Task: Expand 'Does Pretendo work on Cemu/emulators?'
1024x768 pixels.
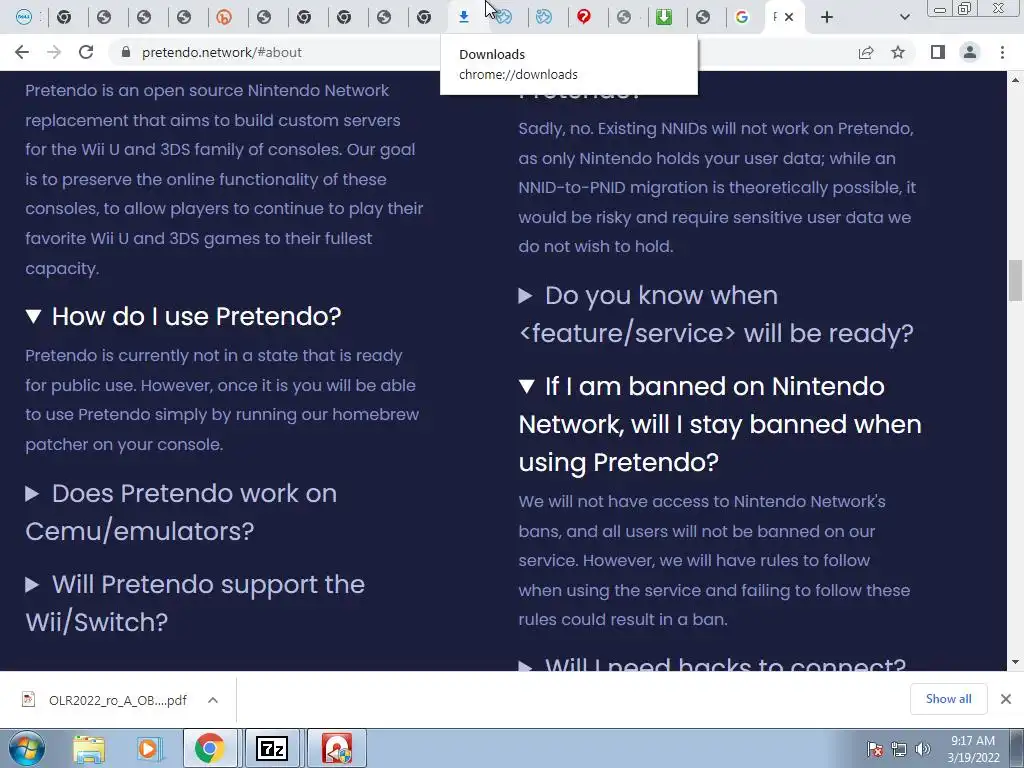Action: tap(182, 512)
